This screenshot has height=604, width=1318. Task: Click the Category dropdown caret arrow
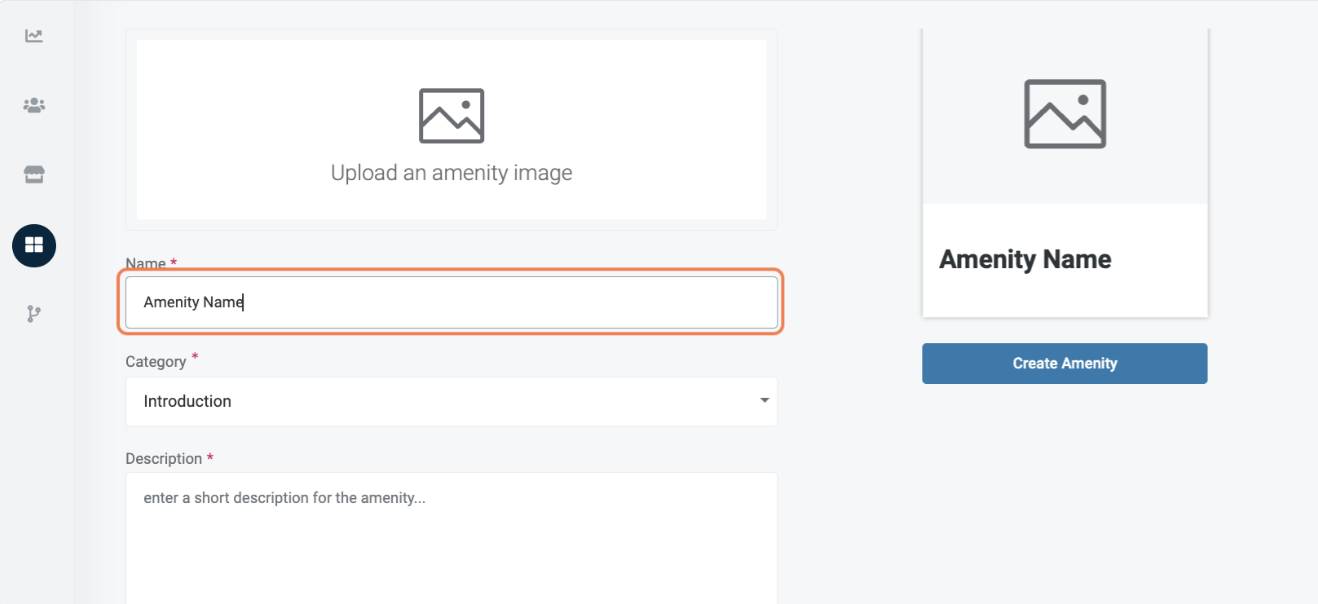click(764, 401)
